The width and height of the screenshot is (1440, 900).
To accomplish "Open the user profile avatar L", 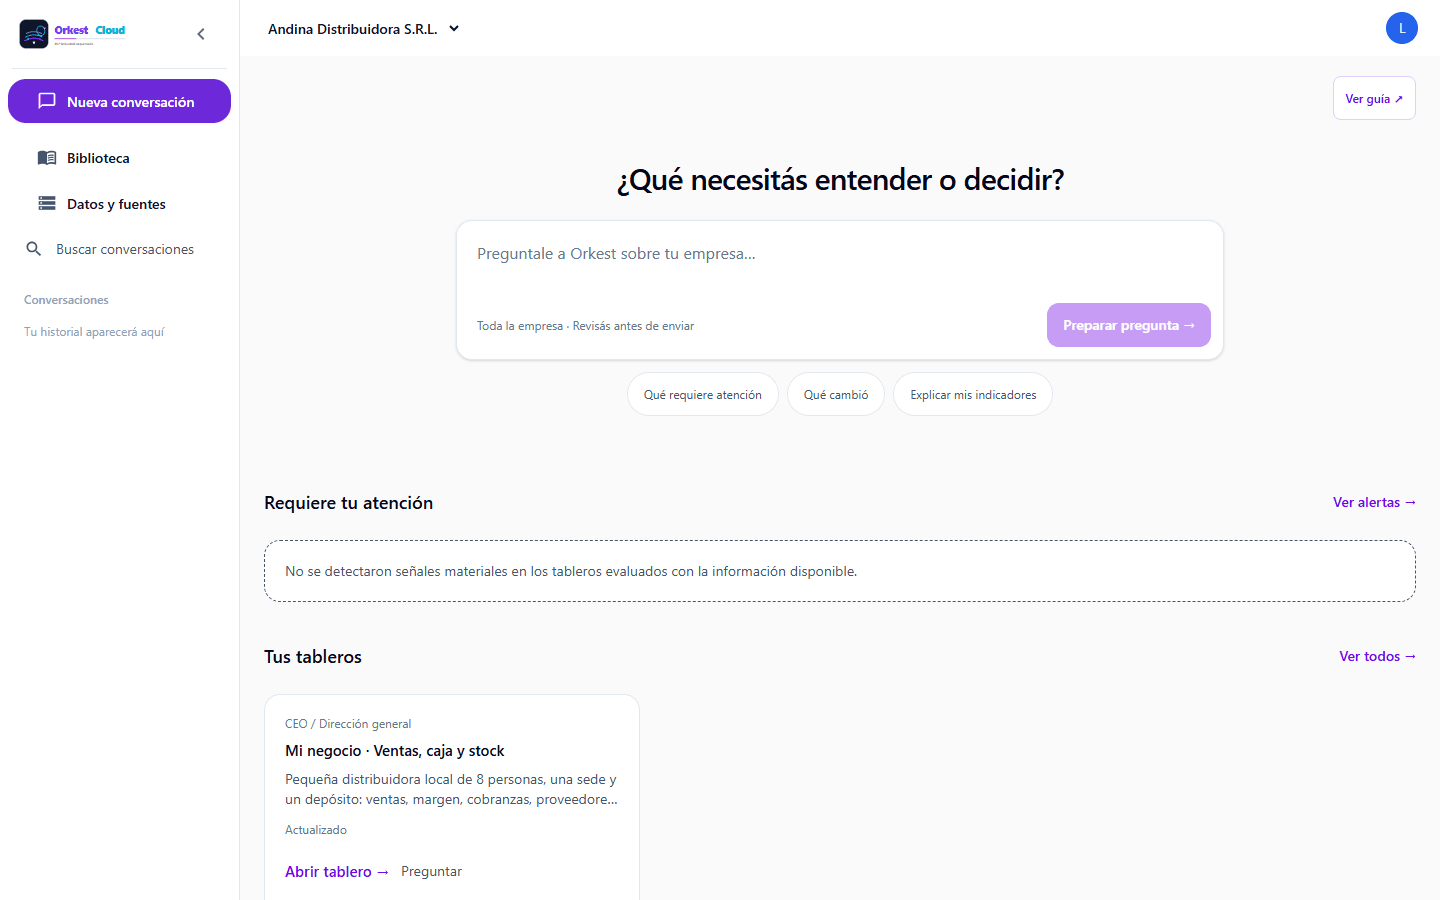I will [x=1402, y=28].
